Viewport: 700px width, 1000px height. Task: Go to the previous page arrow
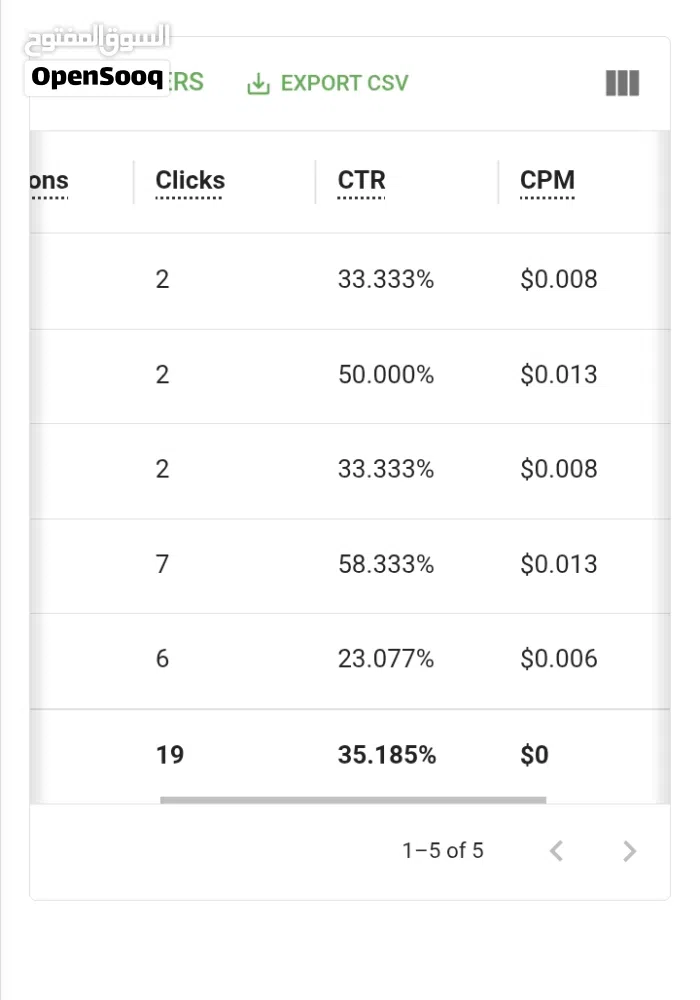click(x=557, y=851)
